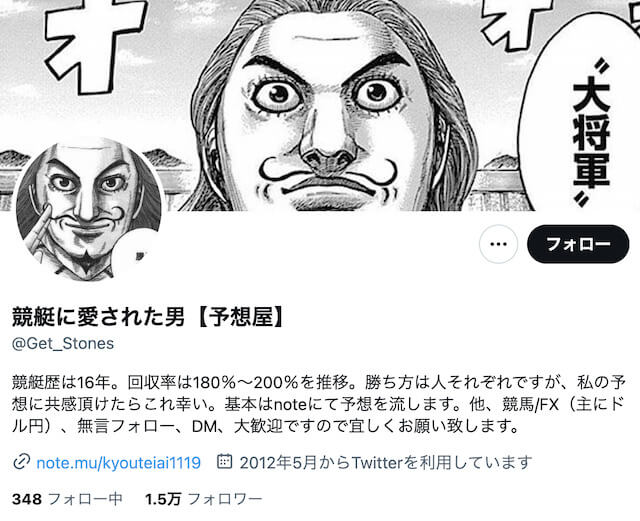This screenshot has height=521, width=640.
Task: Click the large オ katakana in banner's left
Action: (96, 43)
